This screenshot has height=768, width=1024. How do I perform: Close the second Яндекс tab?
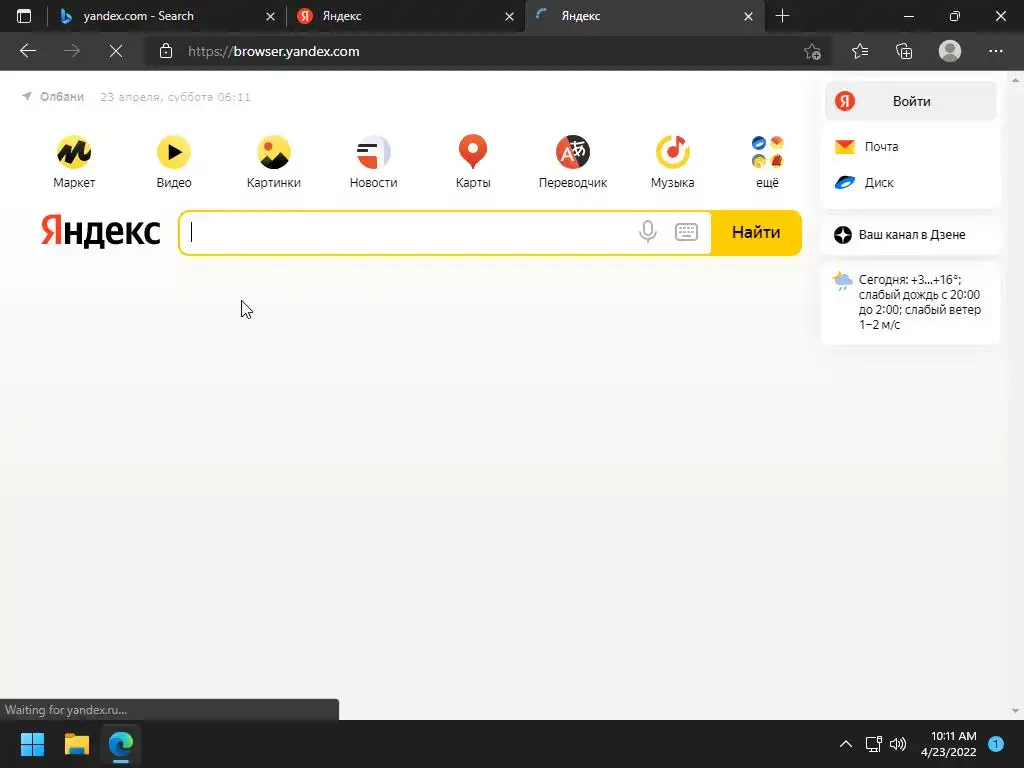pyautogui.click(x=509, y=17)
